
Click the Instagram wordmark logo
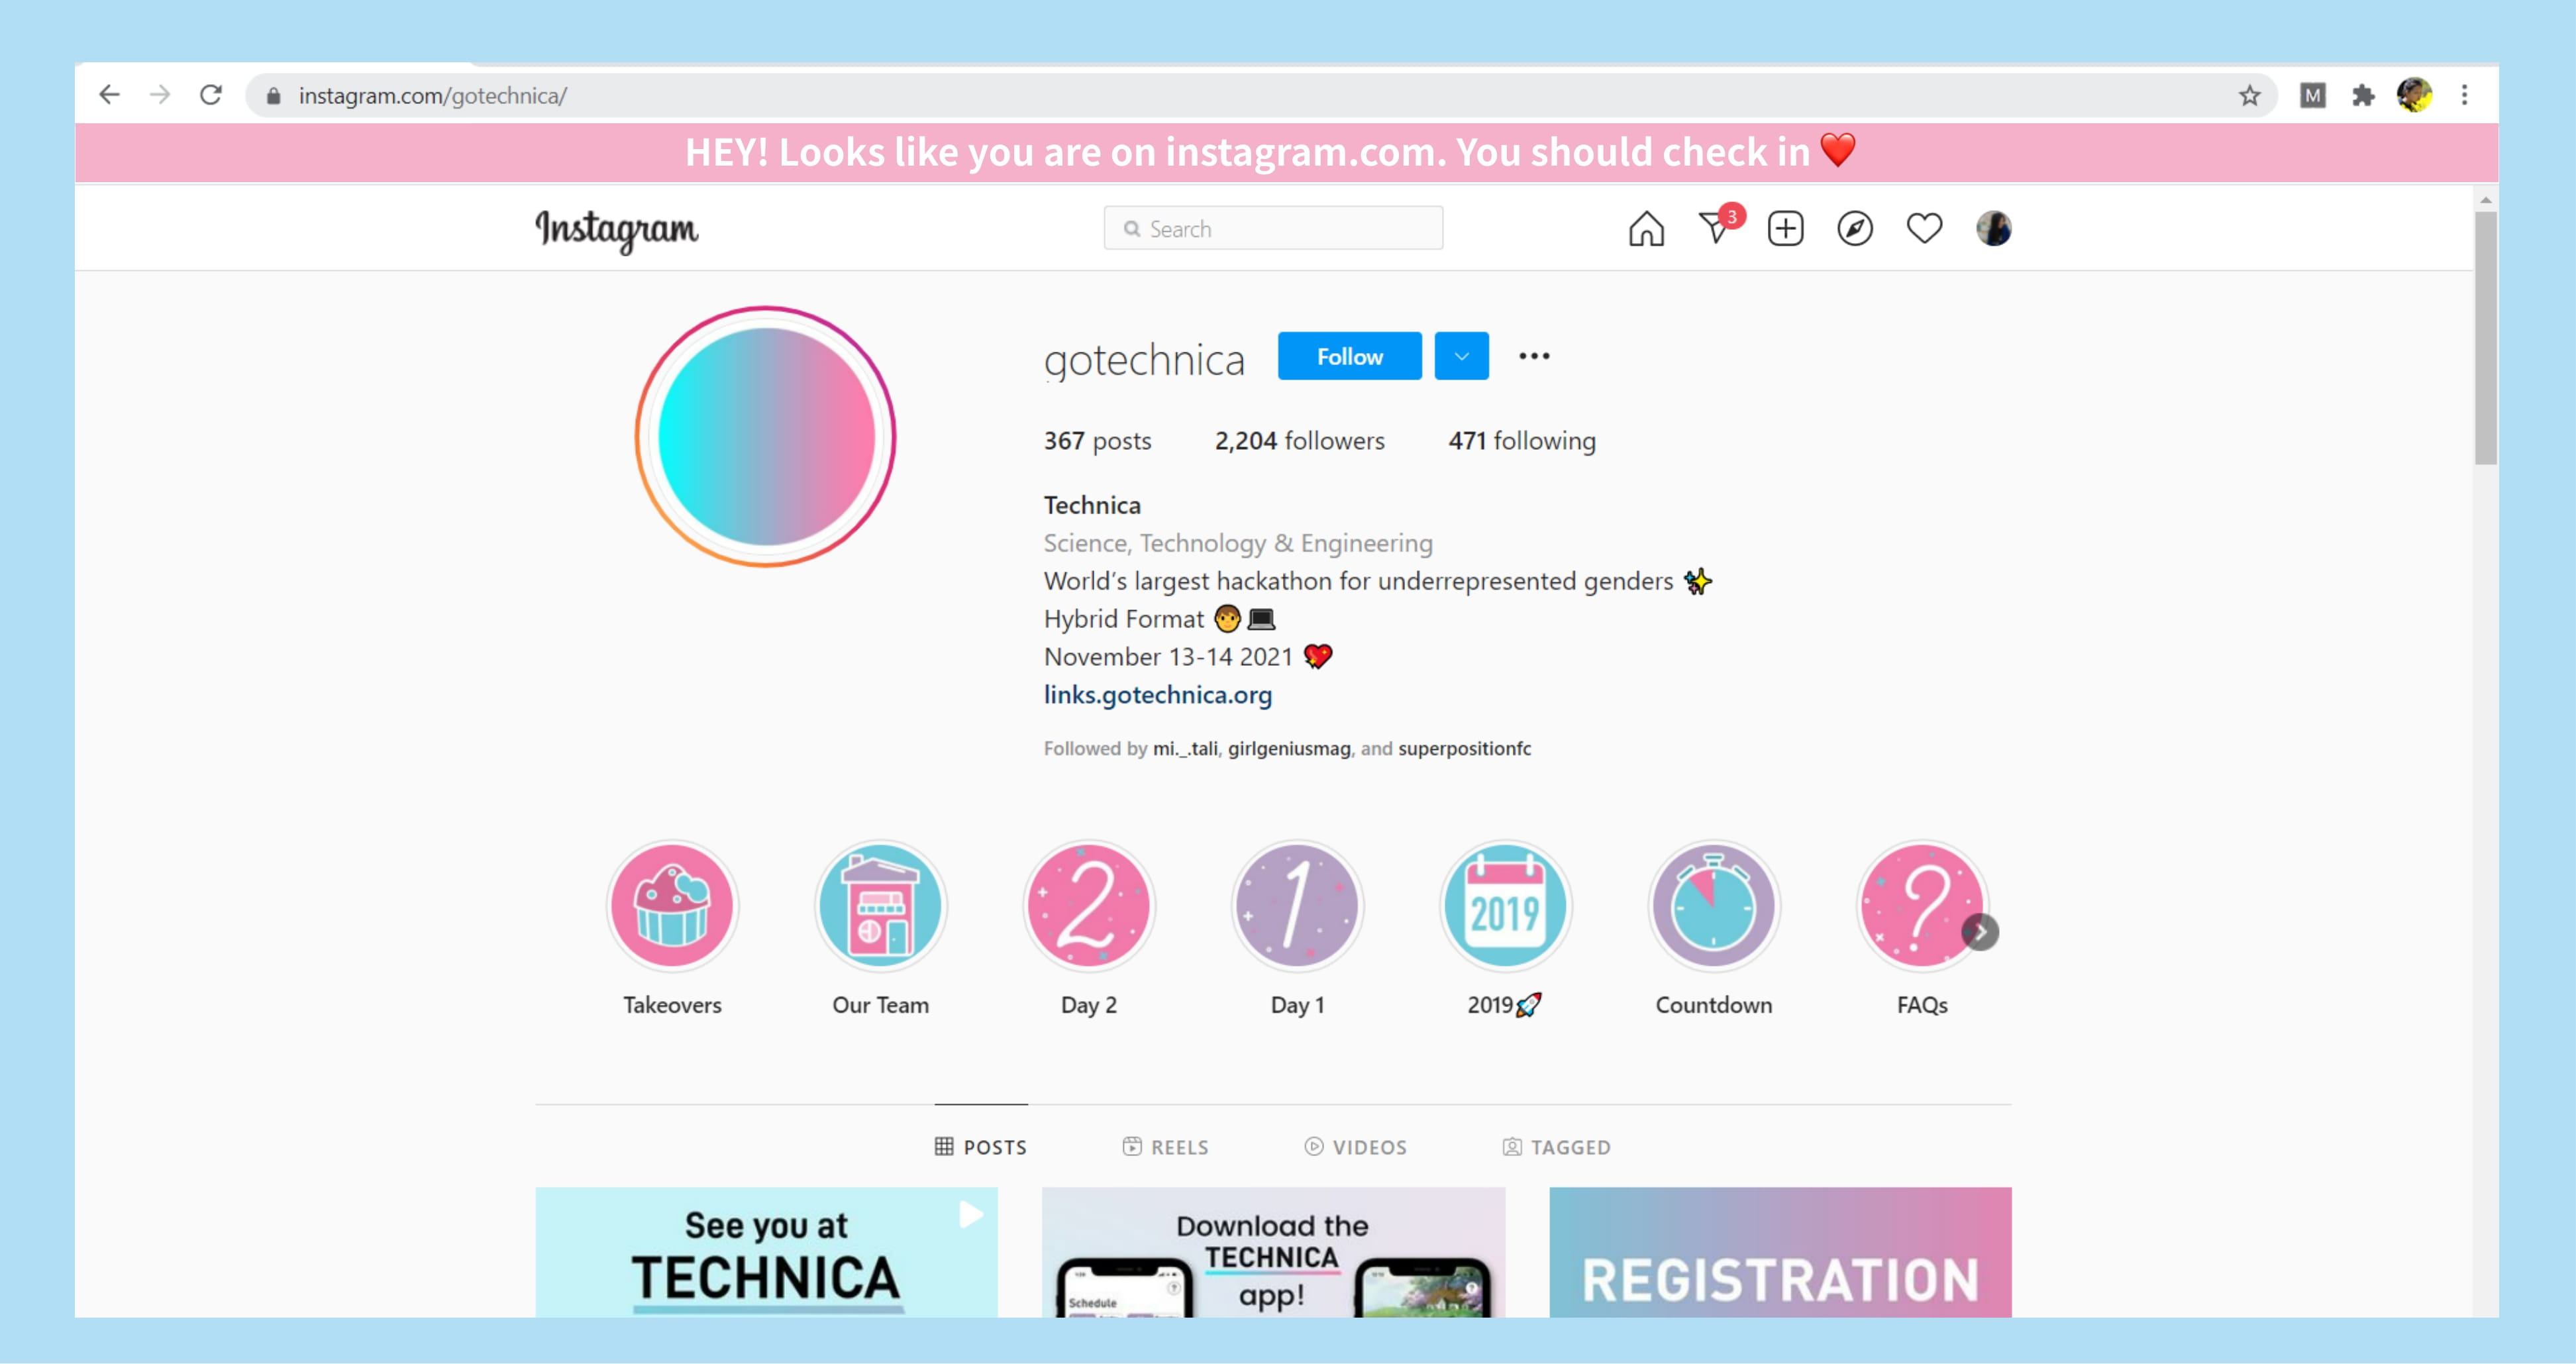(x=617, y=230)
